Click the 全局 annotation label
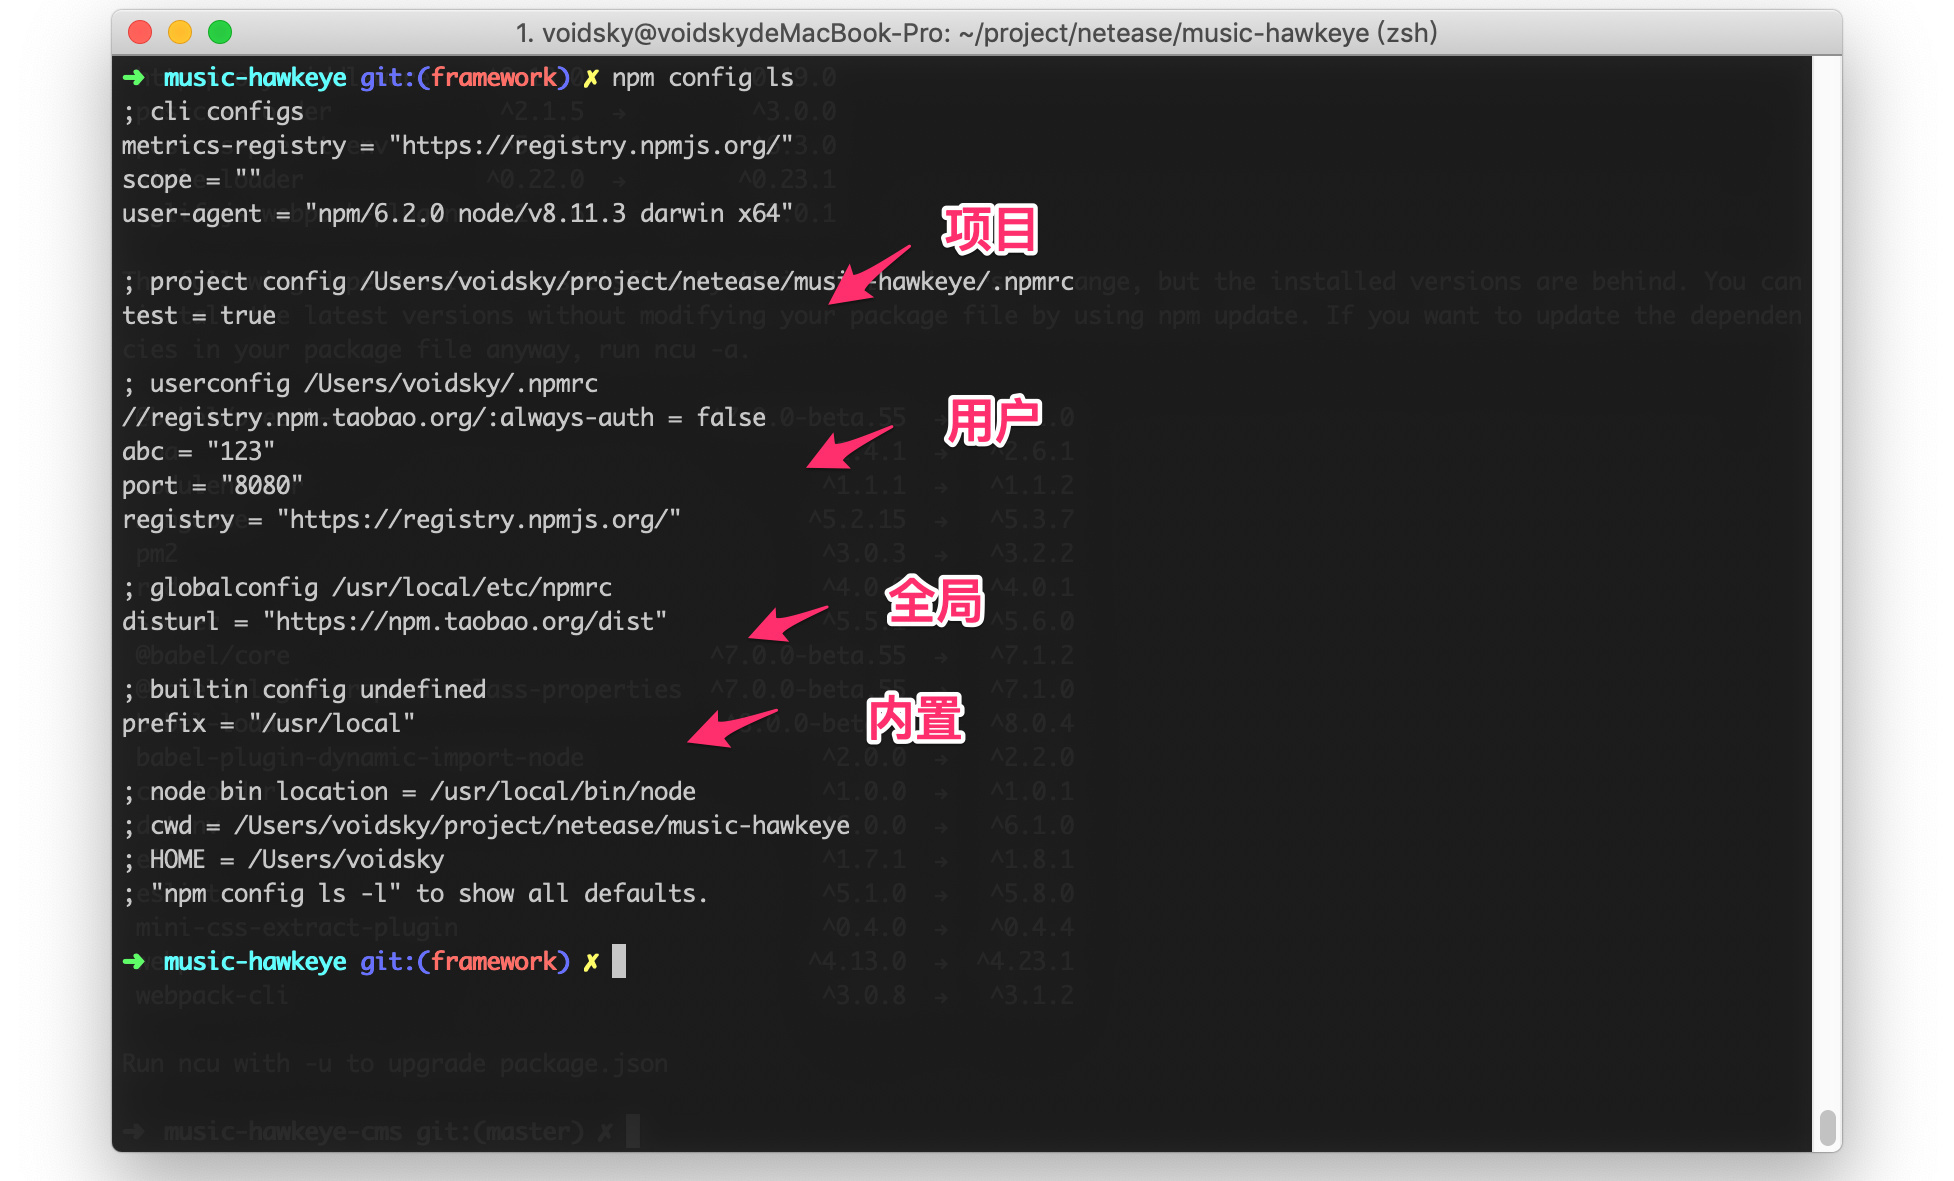1954x1181 pixels. 935,601
